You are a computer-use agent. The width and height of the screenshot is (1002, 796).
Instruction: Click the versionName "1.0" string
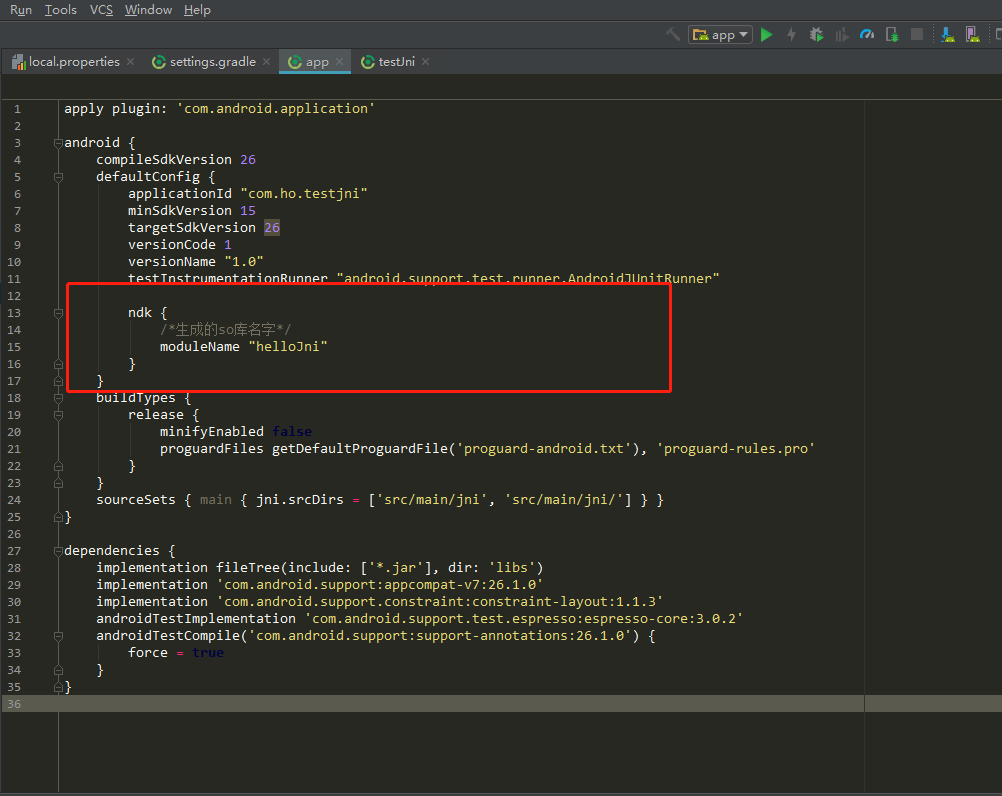(244, 262)
